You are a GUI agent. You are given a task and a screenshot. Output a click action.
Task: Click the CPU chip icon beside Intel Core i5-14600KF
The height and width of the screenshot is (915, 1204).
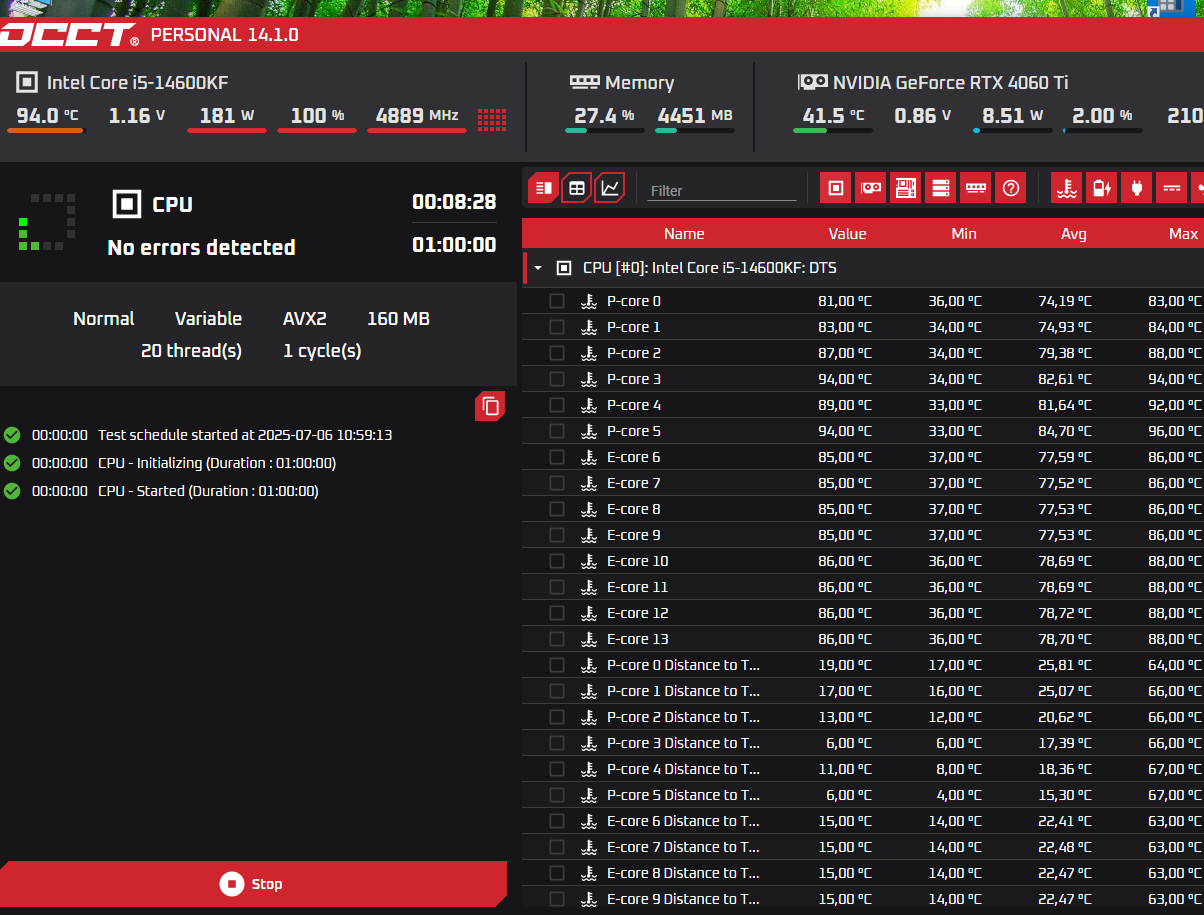tap(28, 83)
